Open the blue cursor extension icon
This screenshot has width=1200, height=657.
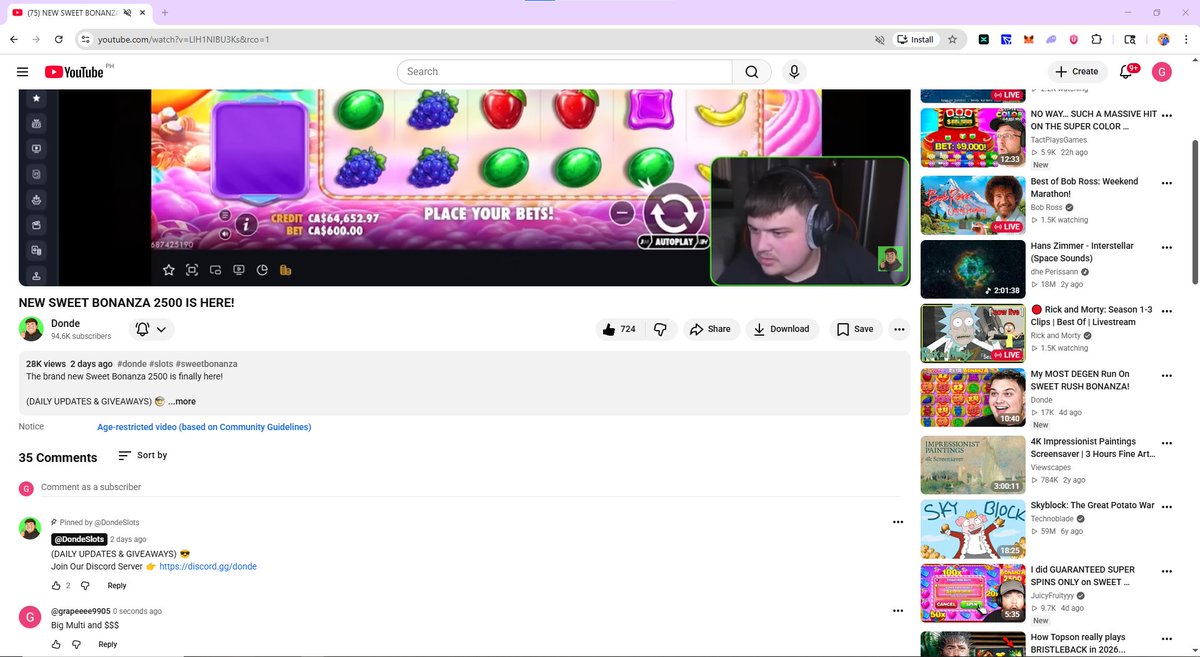[1006, 39]
